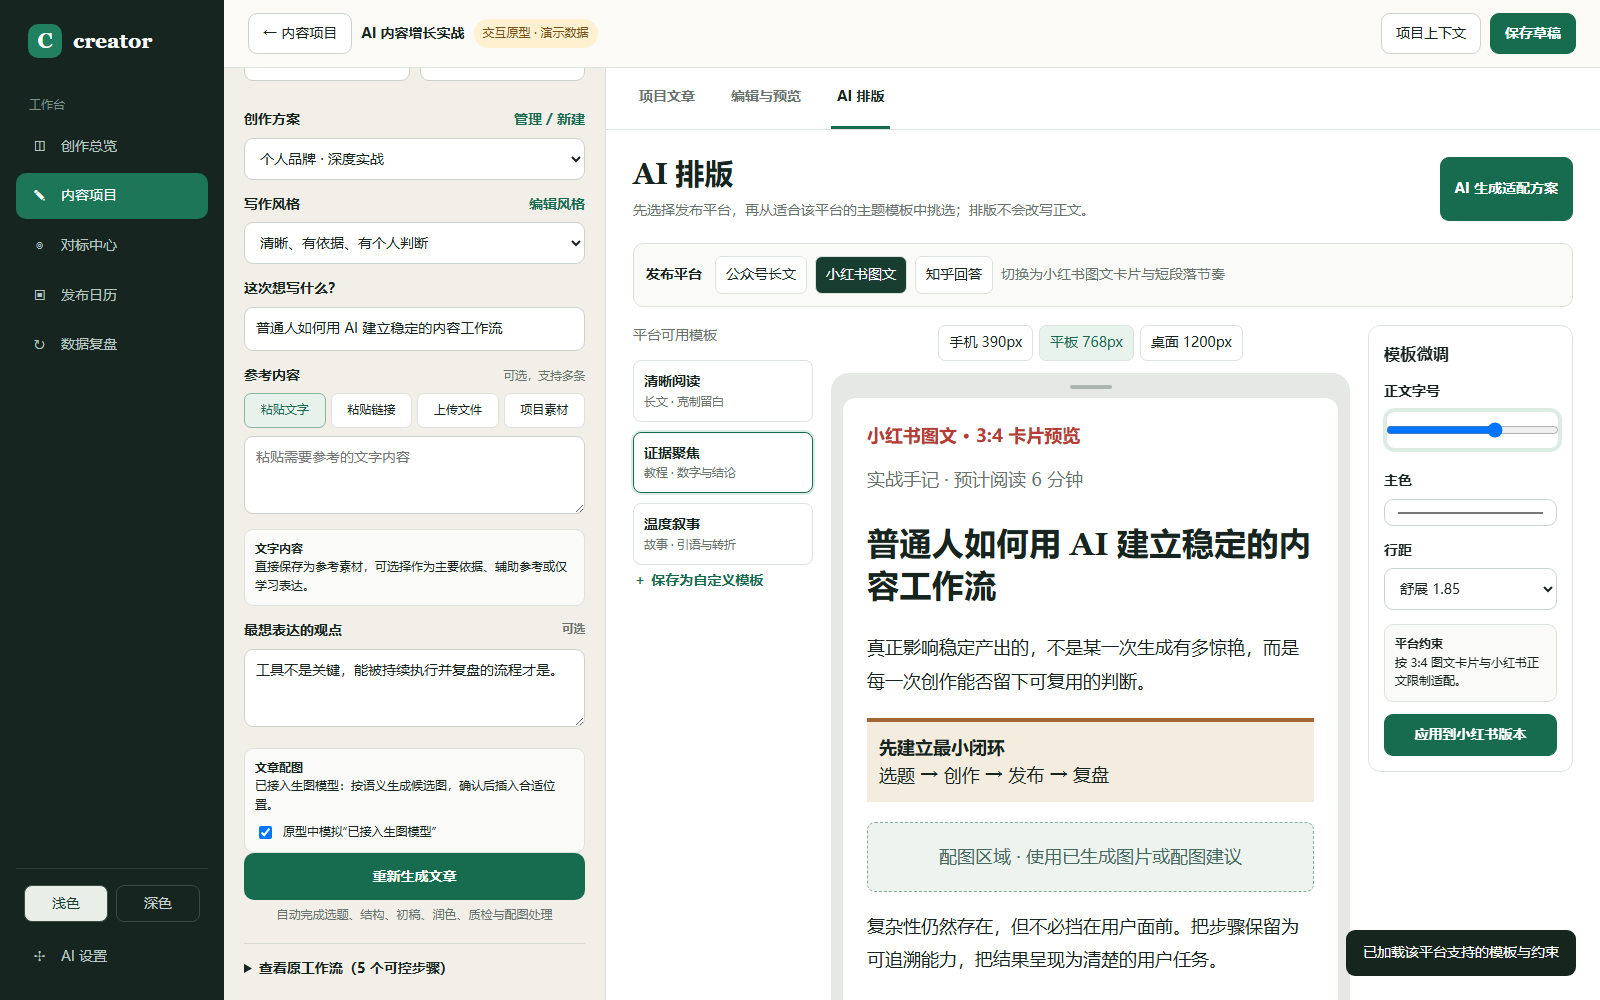The image size is (1600, 1000).
Task: Click 这次想写什么 topic input field
Action: [x=414, y=328]
